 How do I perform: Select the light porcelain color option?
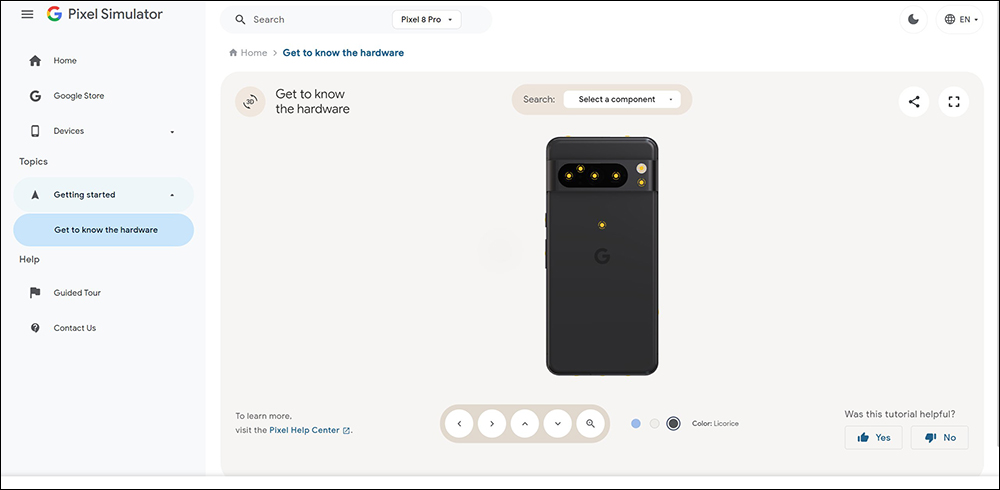(654, 424)
